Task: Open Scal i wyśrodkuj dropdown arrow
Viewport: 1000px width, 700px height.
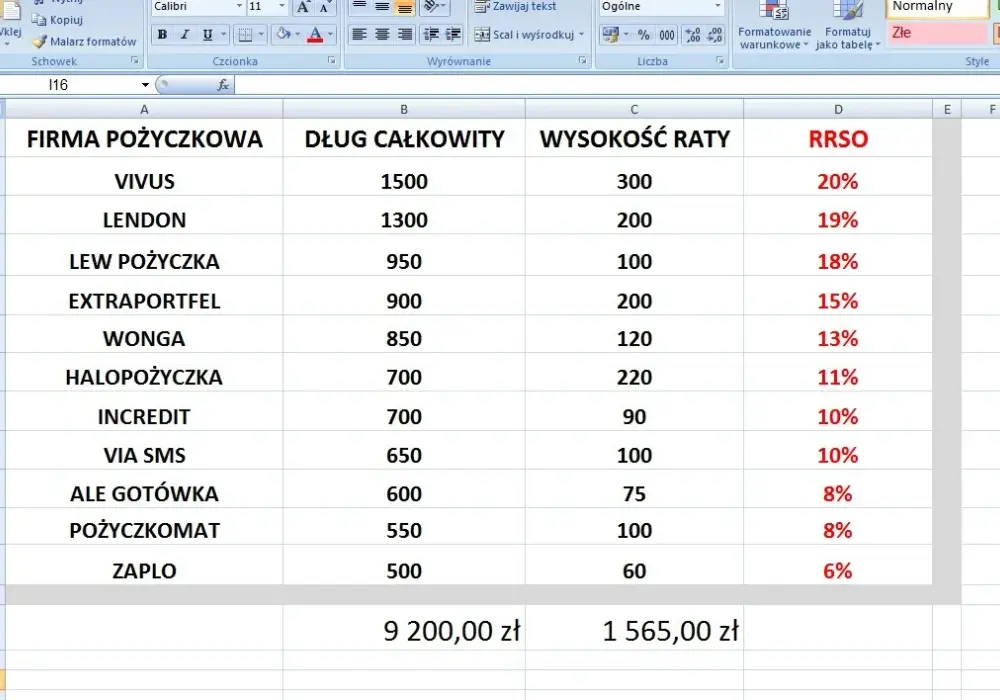Action: (581, 34)
